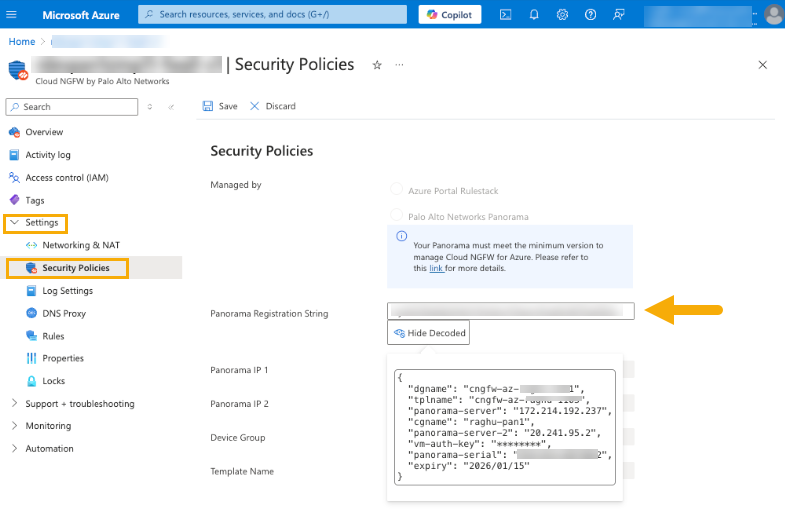Screen dimensions: 785x512
Task: Click the Panorama Registration String field
Action: tap(510, 312)
